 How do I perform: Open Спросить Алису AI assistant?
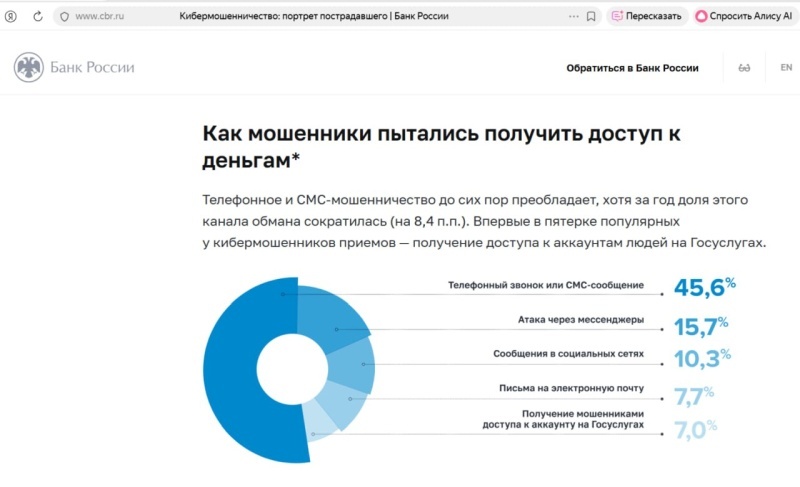tap(743, 16)
